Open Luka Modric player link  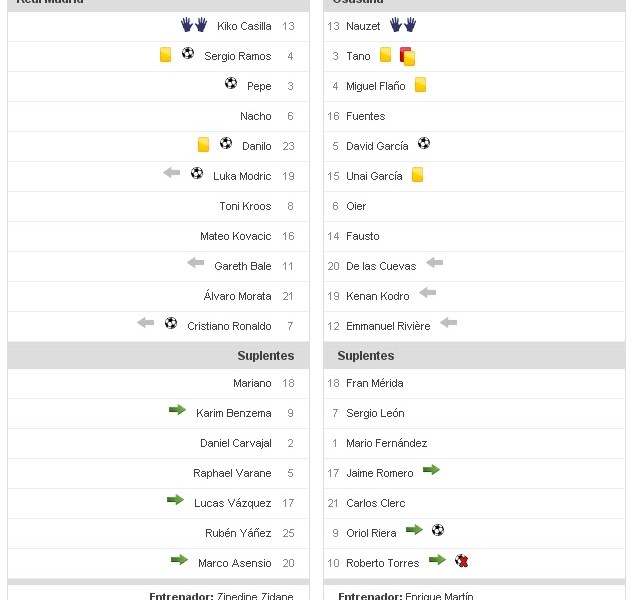[x=242, y=176]
